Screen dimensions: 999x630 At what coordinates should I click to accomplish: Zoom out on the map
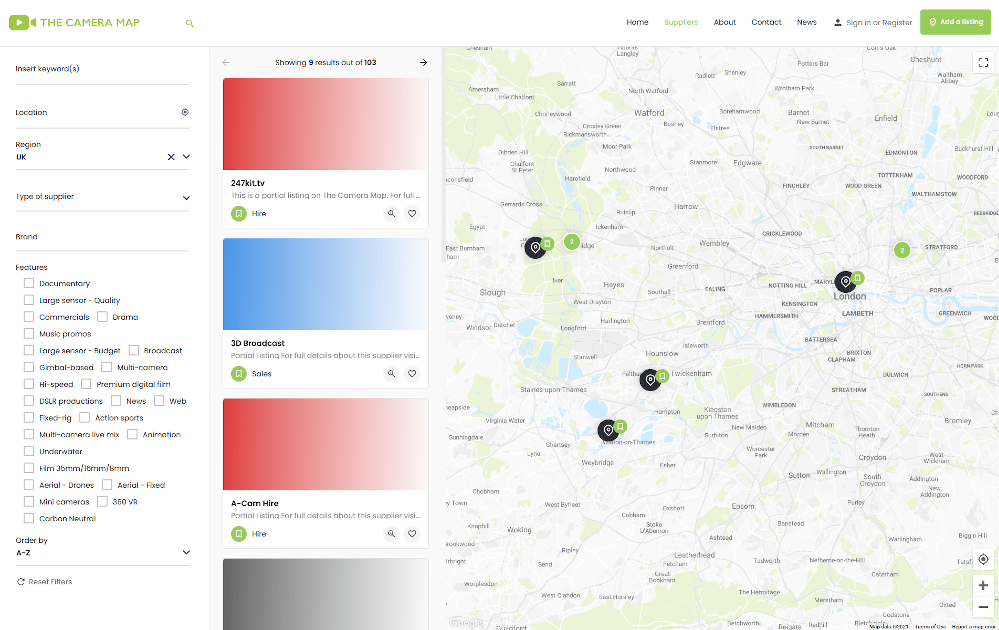coord(983,607)
